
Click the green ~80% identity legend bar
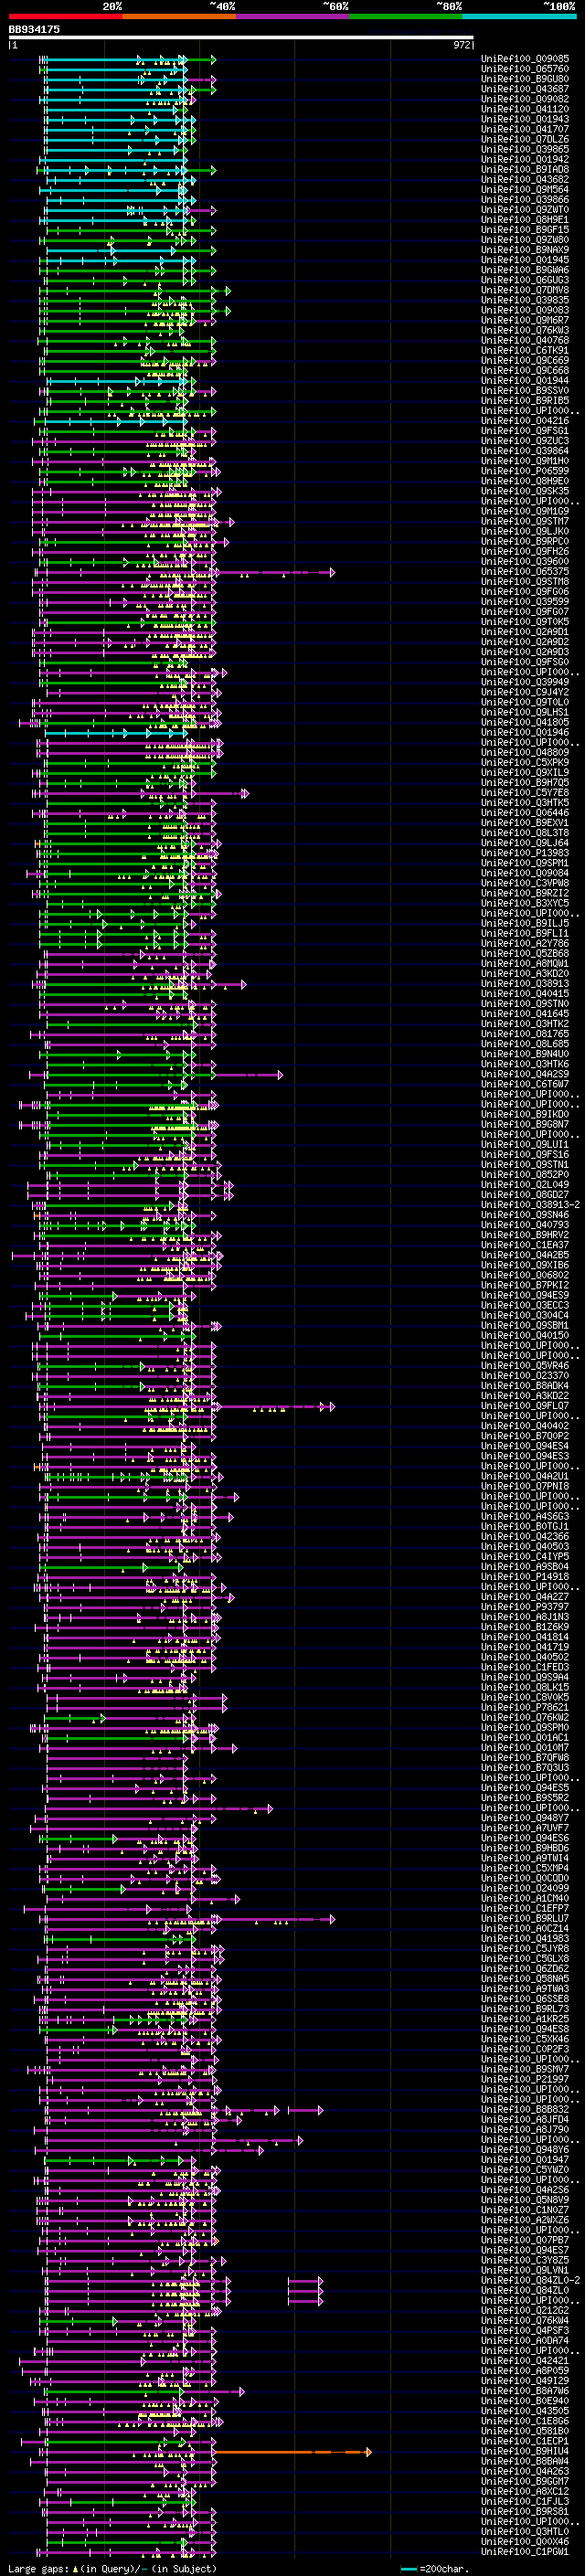(x=406, y=16)
